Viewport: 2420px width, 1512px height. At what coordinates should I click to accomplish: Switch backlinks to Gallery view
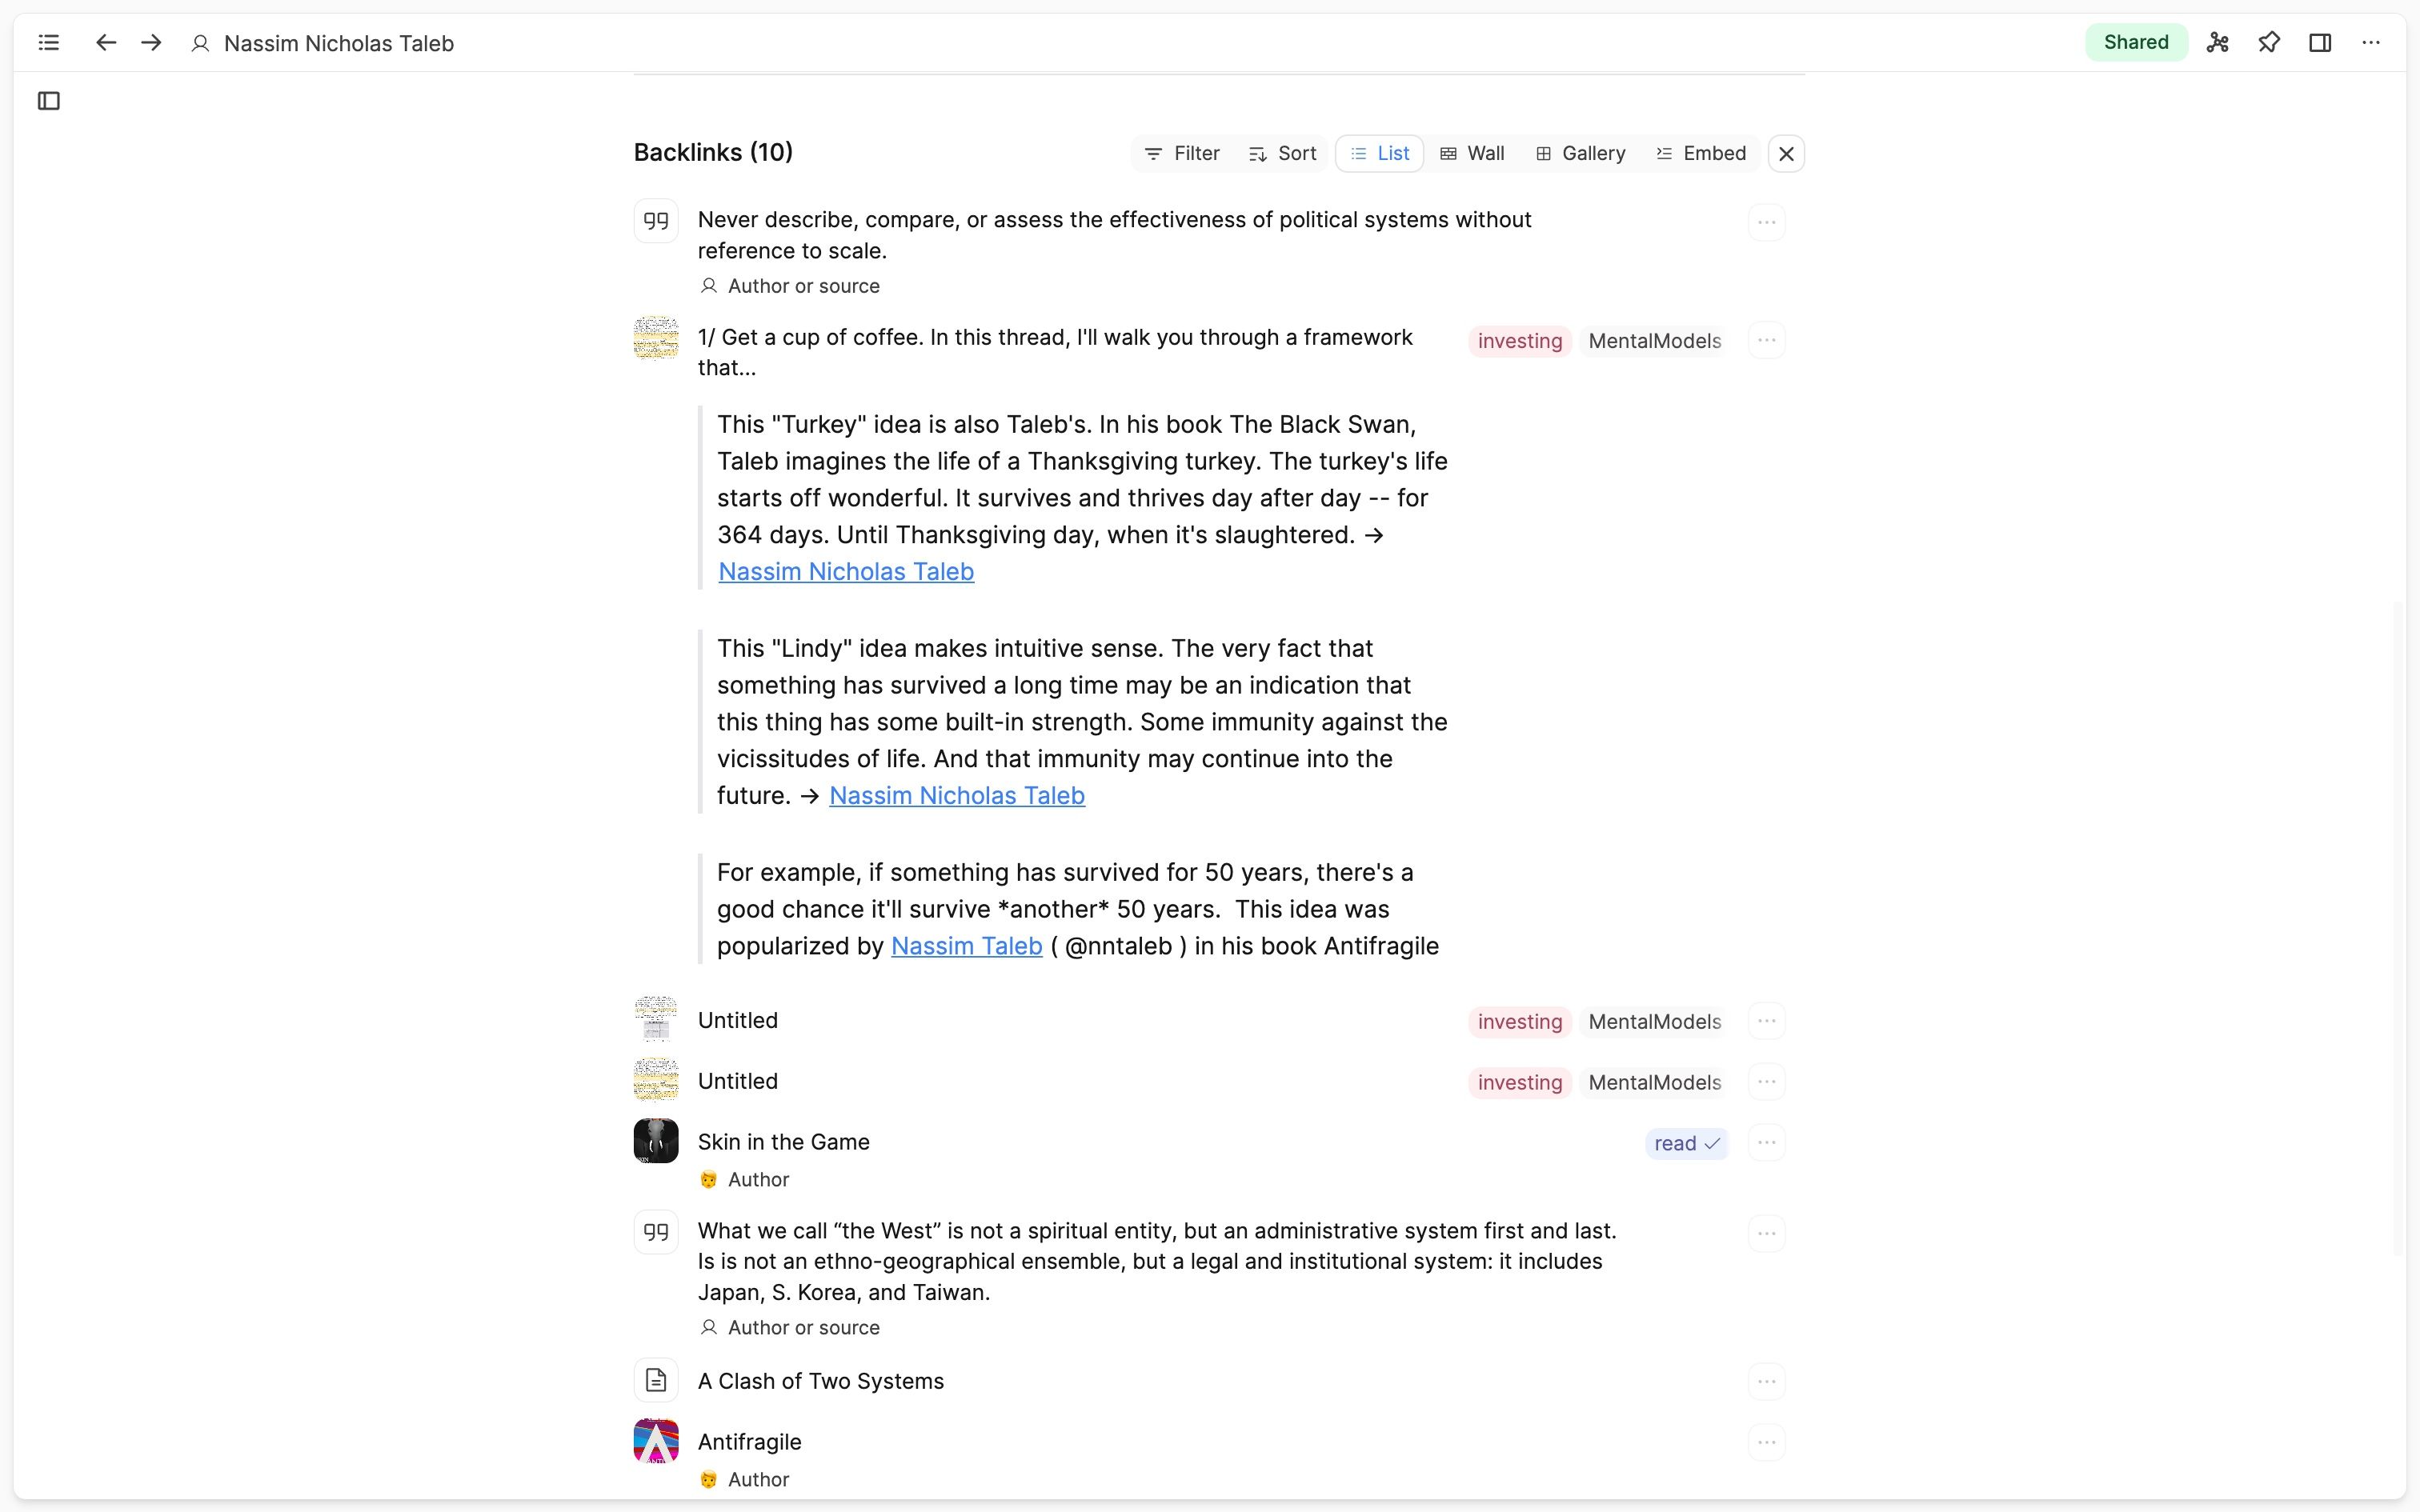click(x=1581, y=153)
